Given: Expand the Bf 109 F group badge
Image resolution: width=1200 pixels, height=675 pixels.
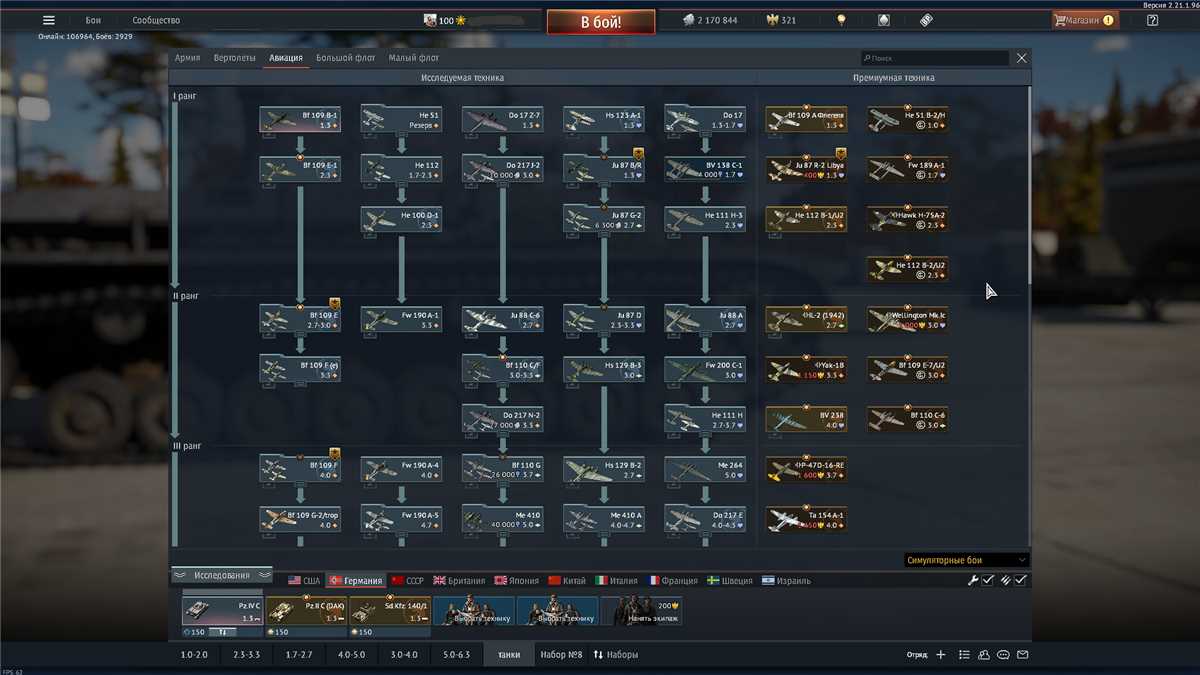Looking at the screenshot, I should (x=334, y=453).
